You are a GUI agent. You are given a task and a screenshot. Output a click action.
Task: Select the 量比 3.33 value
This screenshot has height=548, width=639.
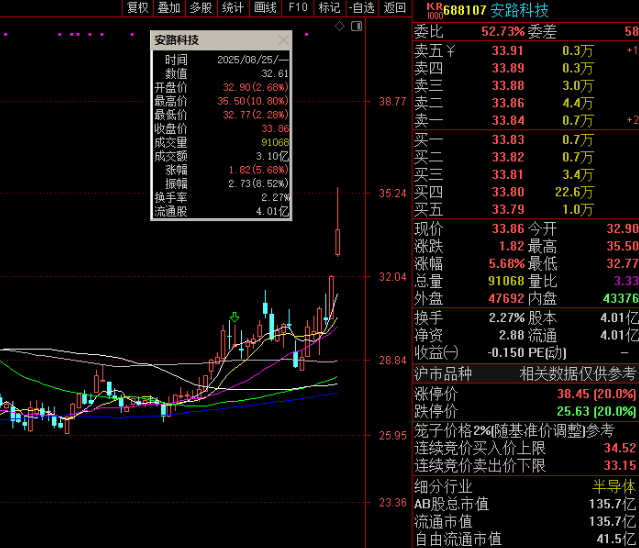click(x=626, y=281)
